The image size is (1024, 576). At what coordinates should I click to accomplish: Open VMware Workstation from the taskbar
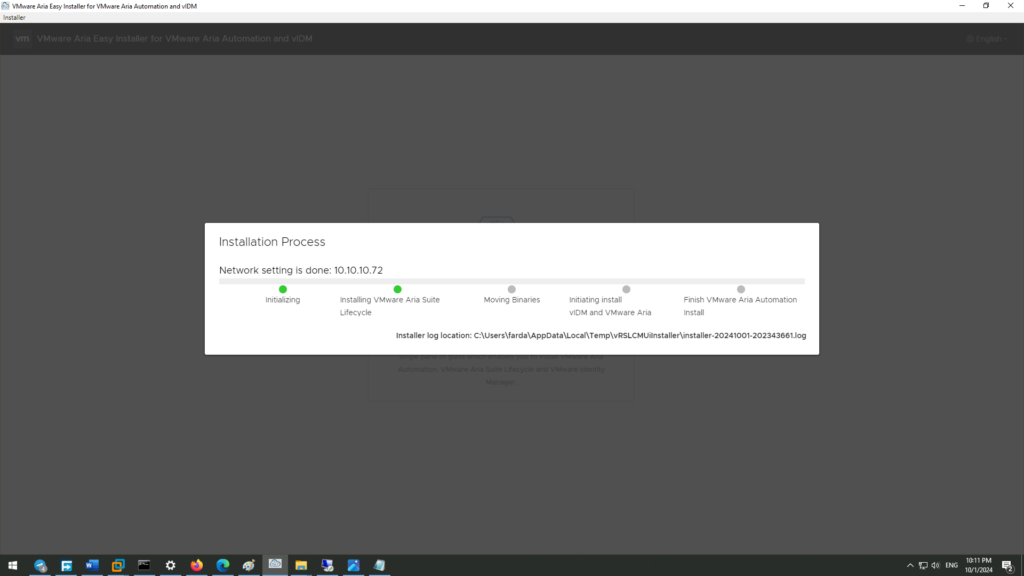118,566
